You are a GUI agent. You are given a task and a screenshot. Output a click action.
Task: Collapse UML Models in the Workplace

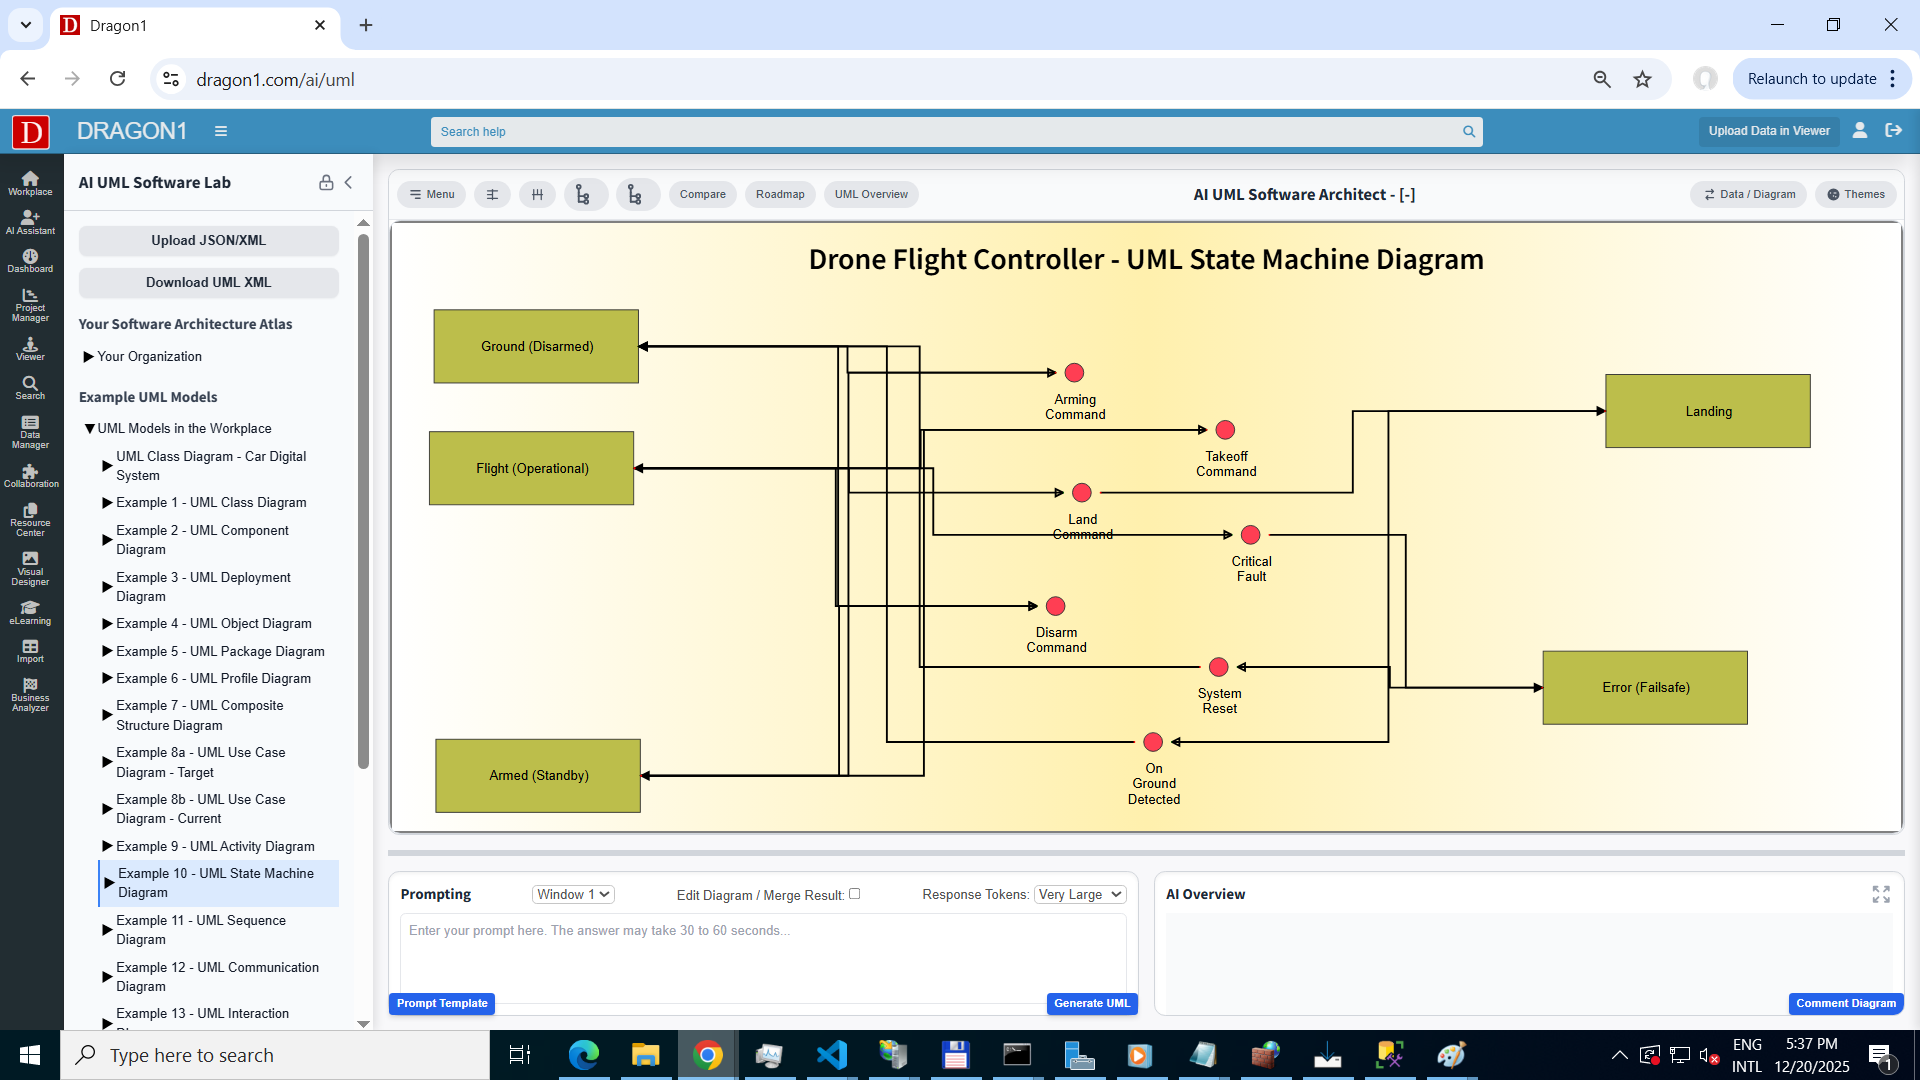[89, 428]
